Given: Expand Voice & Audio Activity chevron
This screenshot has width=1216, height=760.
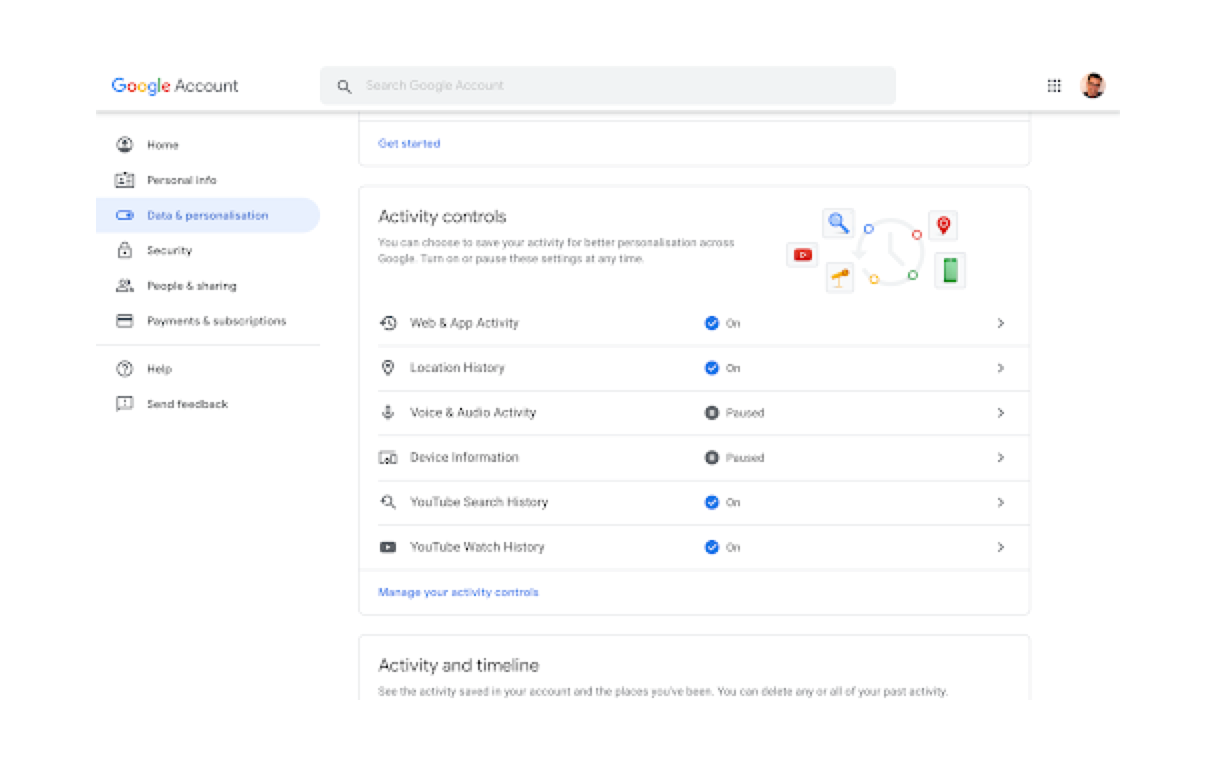Looking at the screenshot, I should pos(1000,413).
